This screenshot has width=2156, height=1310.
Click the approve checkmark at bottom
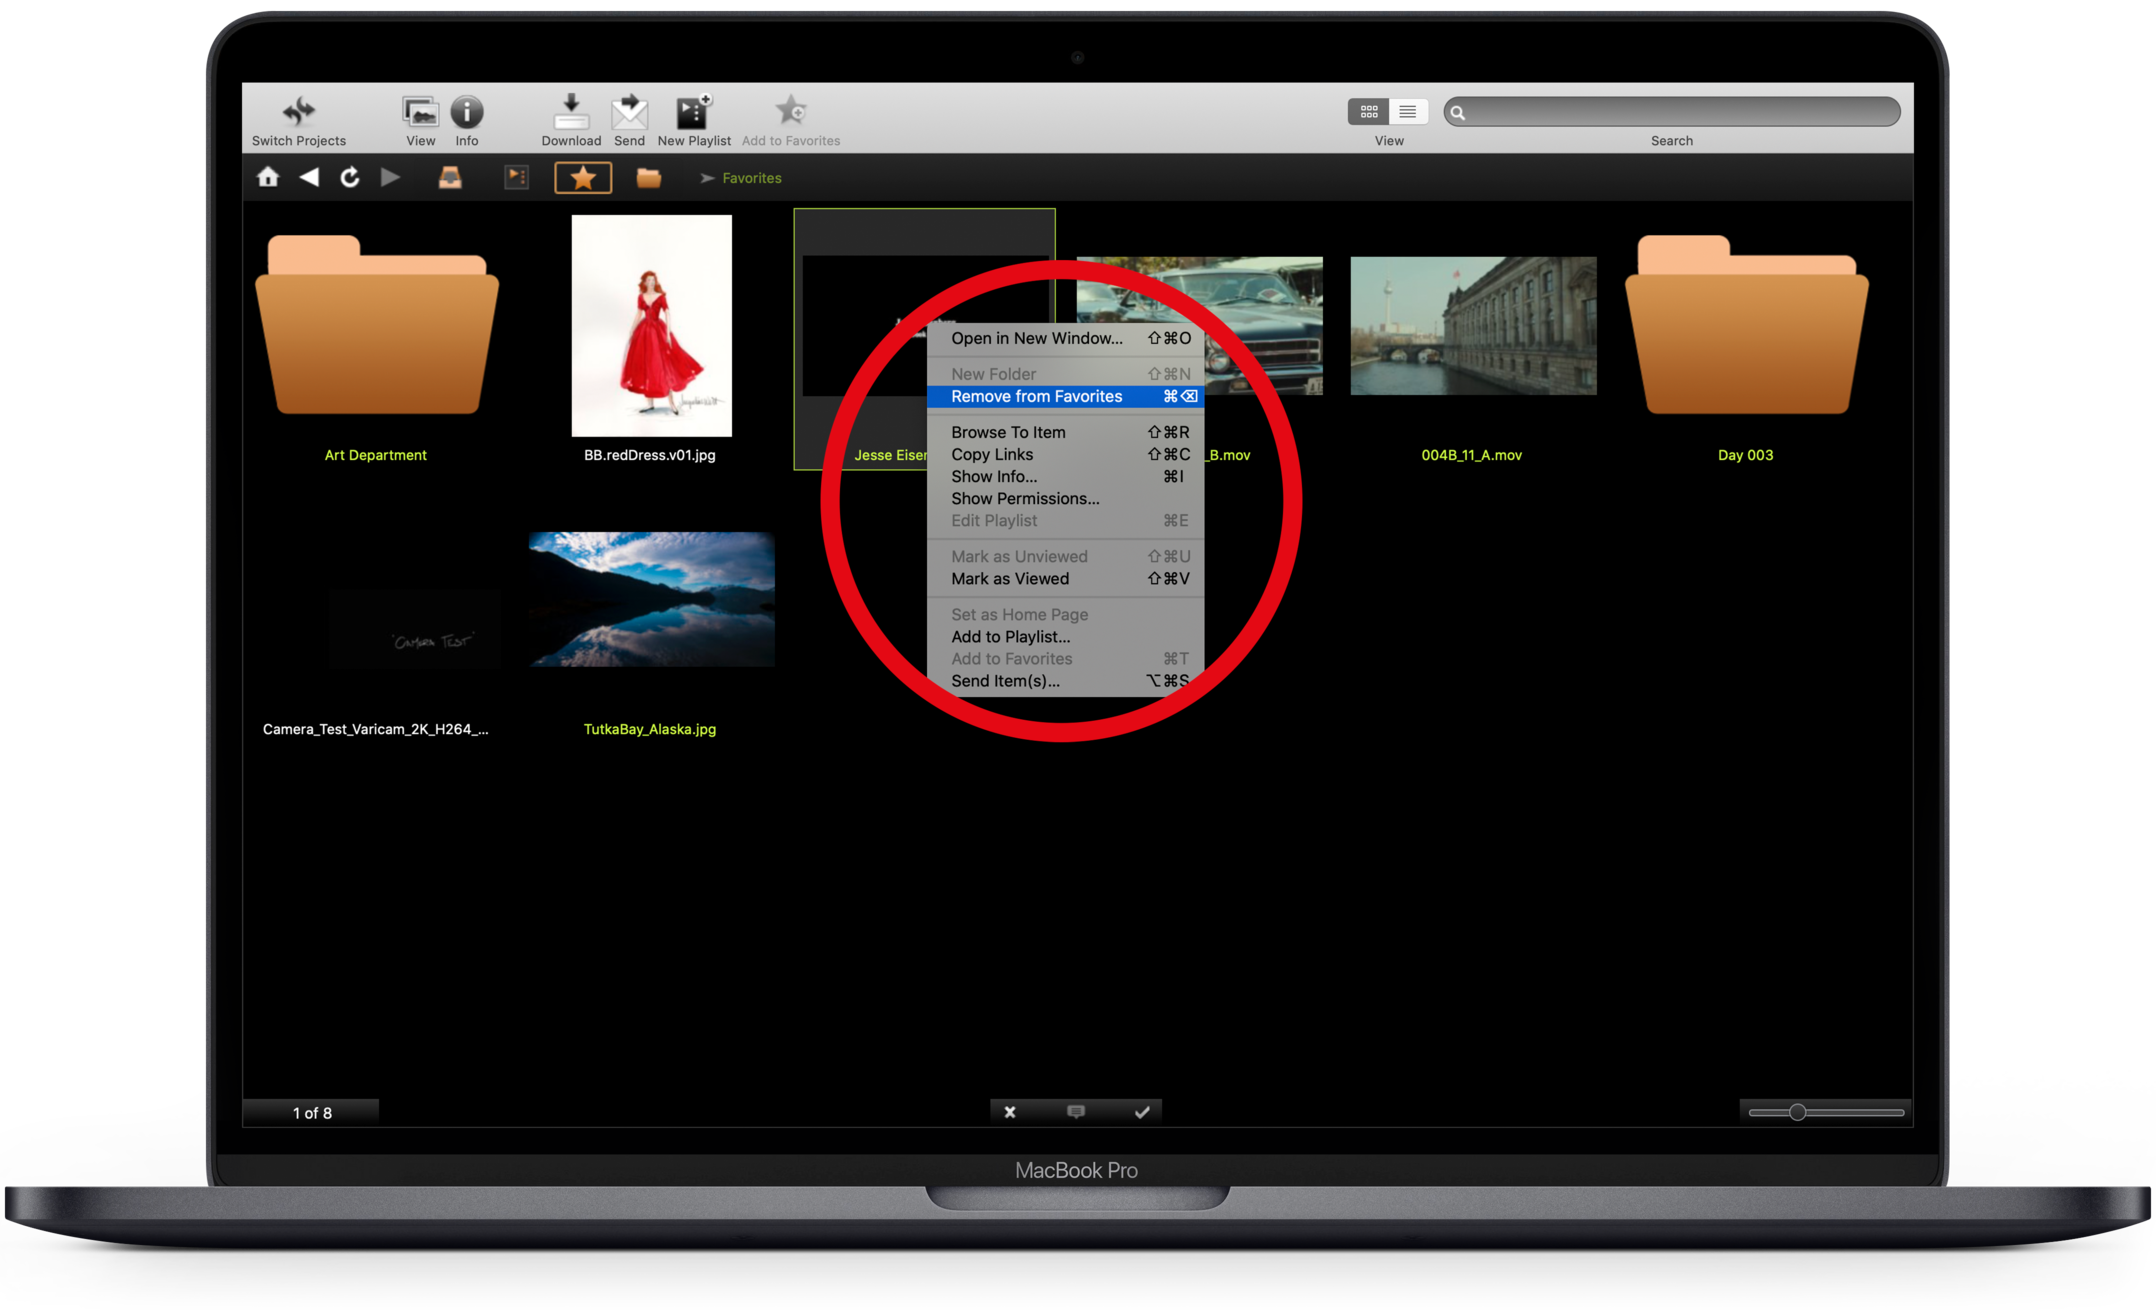point(1142,1112)
